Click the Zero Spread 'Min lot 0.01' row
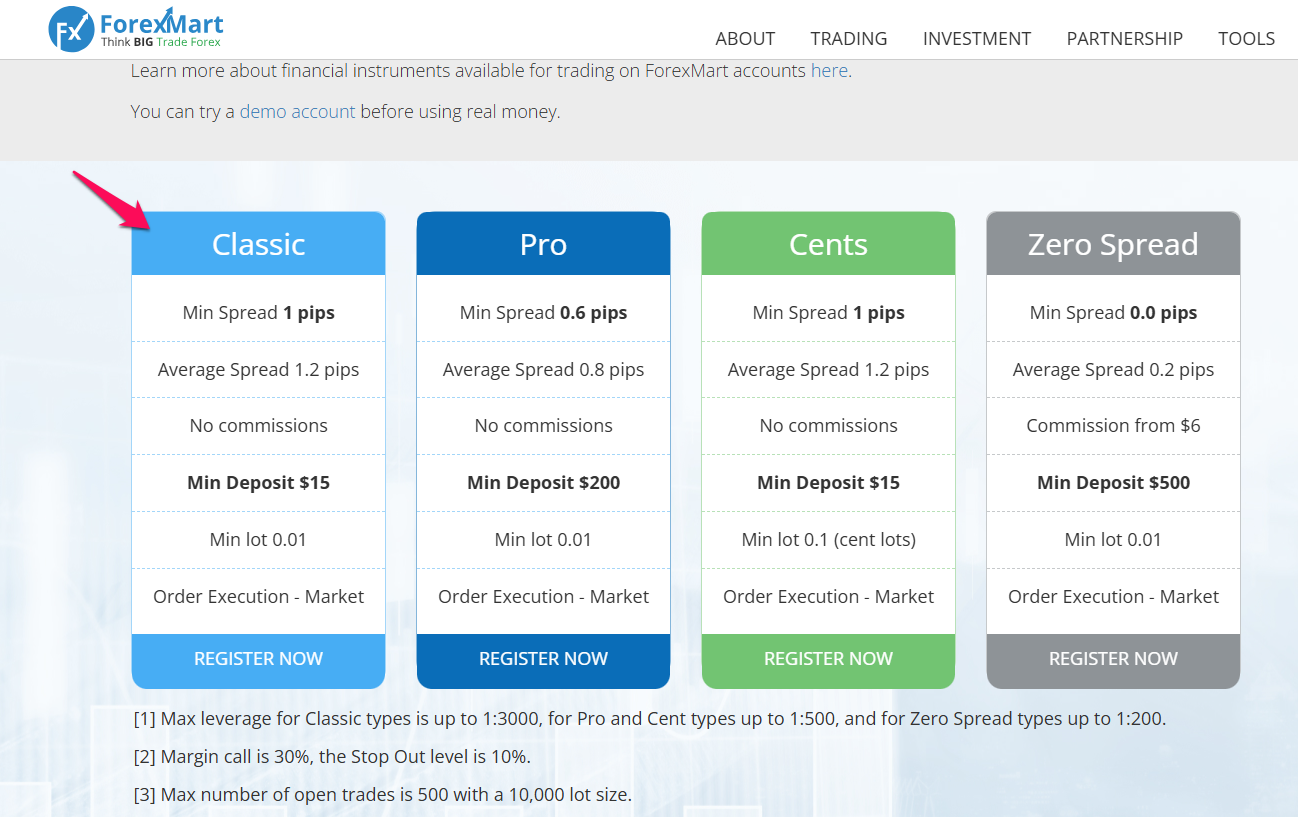Viewport: 1298px width, 817px height. pos(1113,540)
